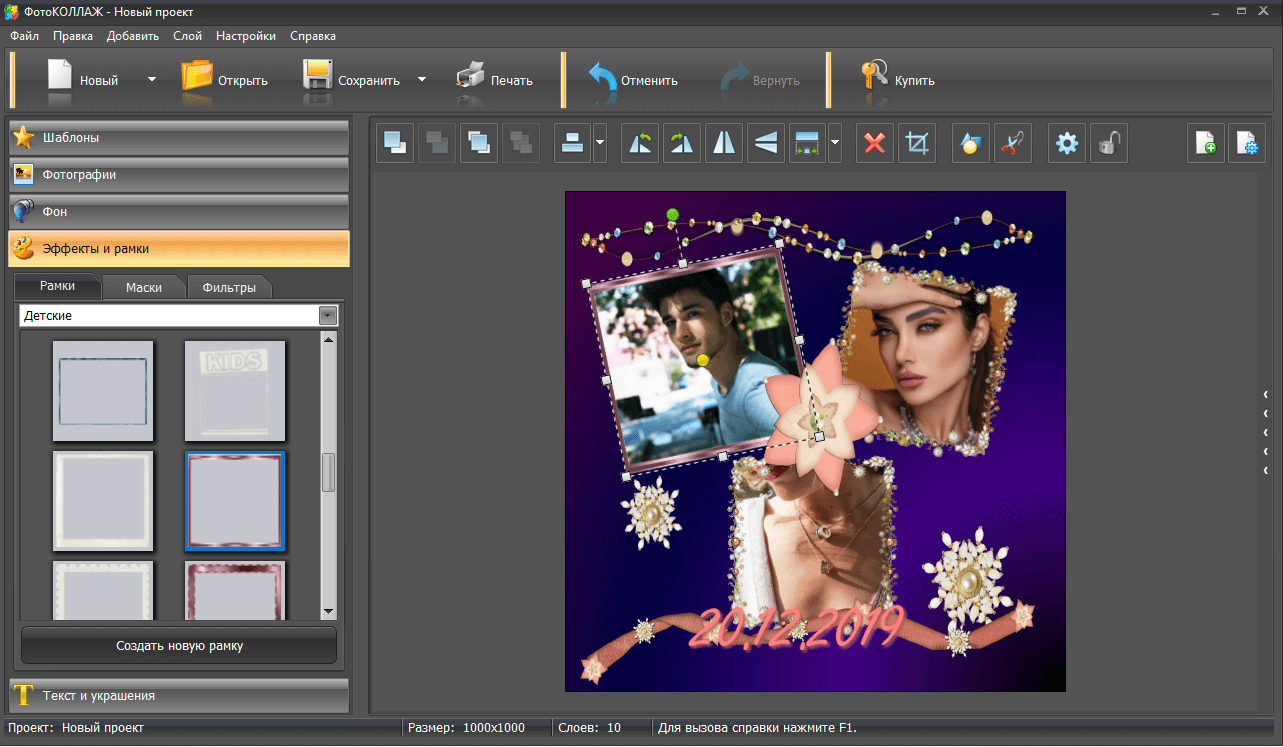Rotate the layer right by 90 degrees
1283x747 pixels.
pos(682,144)
